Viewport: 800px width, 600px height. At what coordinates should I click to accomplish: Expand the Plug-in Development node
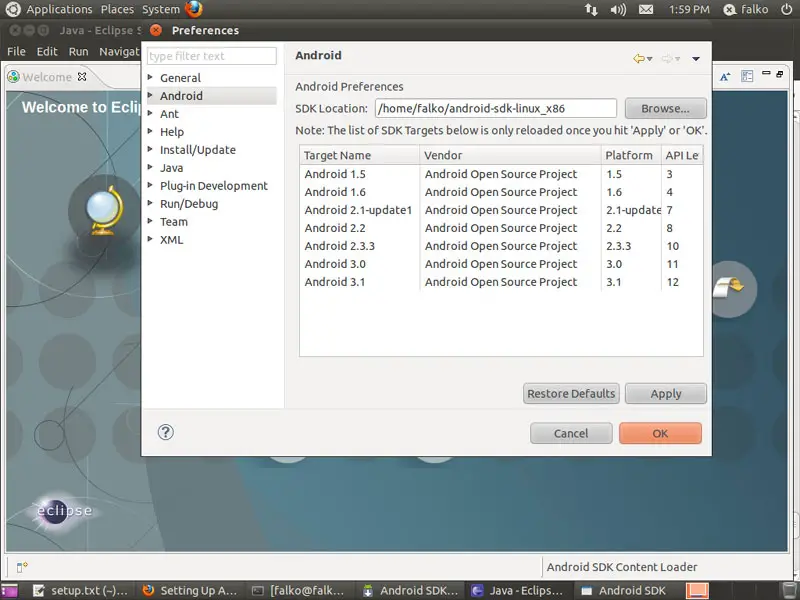click(150, 185)
